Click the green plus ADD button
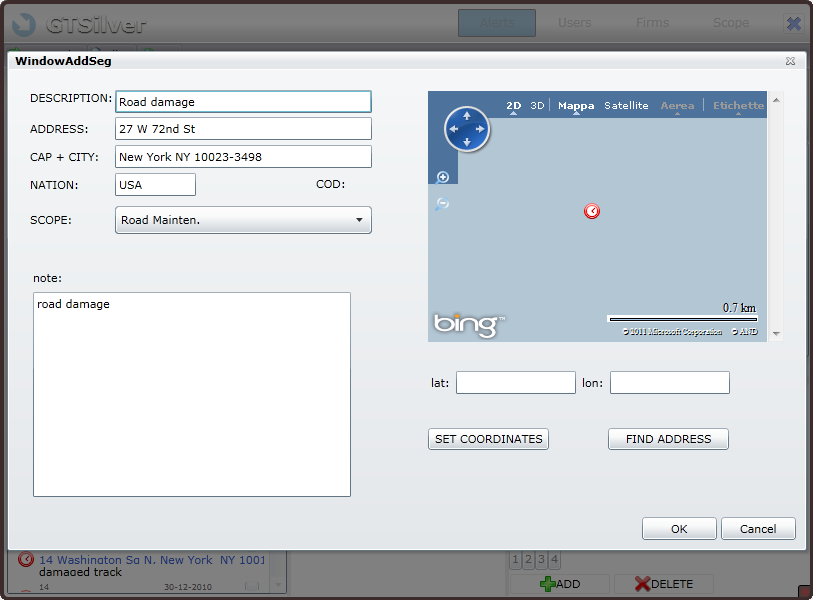The height and width of the screenshot is (600, 813). click(x=560, y=584)
